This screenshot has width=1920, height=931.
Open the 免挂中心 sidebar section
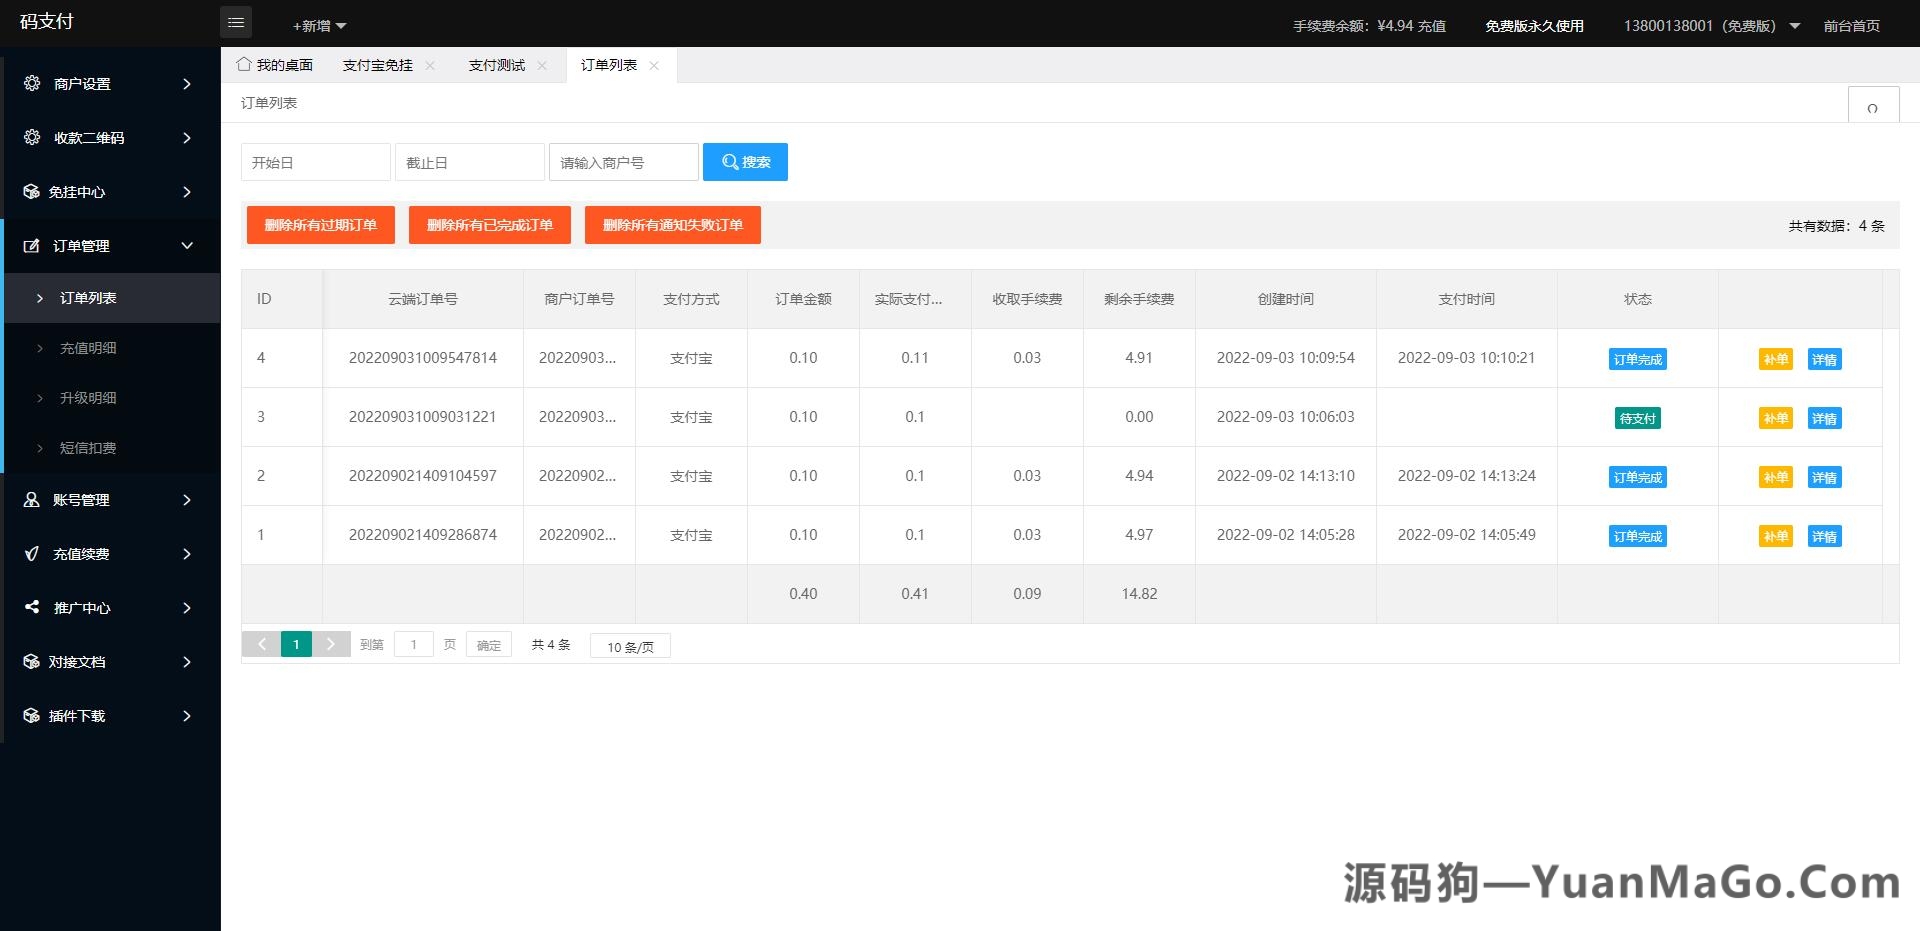(31, 192)
